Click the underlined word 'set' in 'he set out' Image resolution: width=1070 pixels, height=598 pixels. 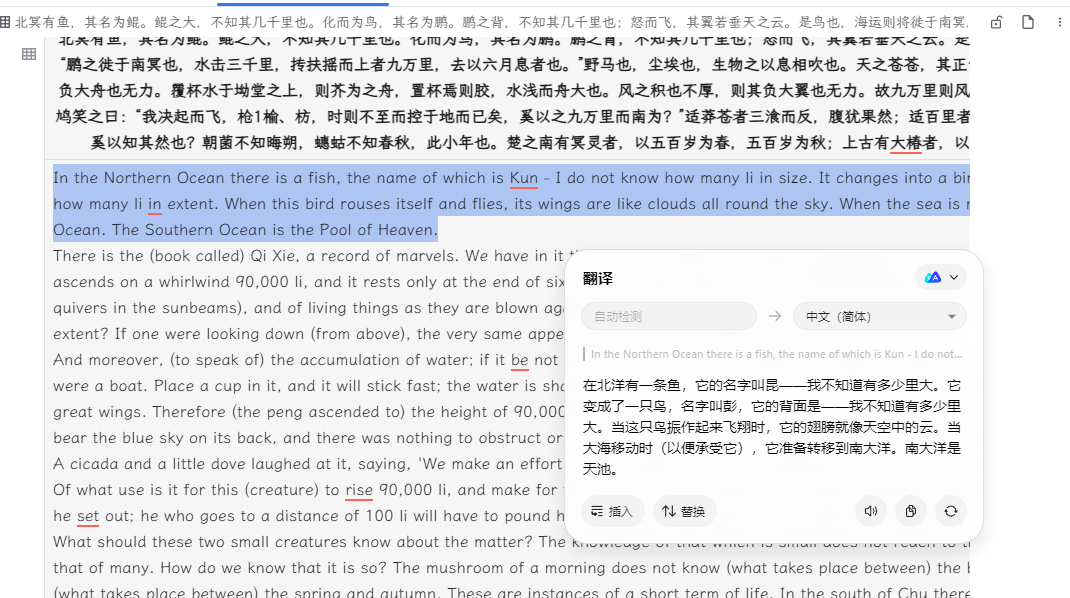click(x=87, y=516)
